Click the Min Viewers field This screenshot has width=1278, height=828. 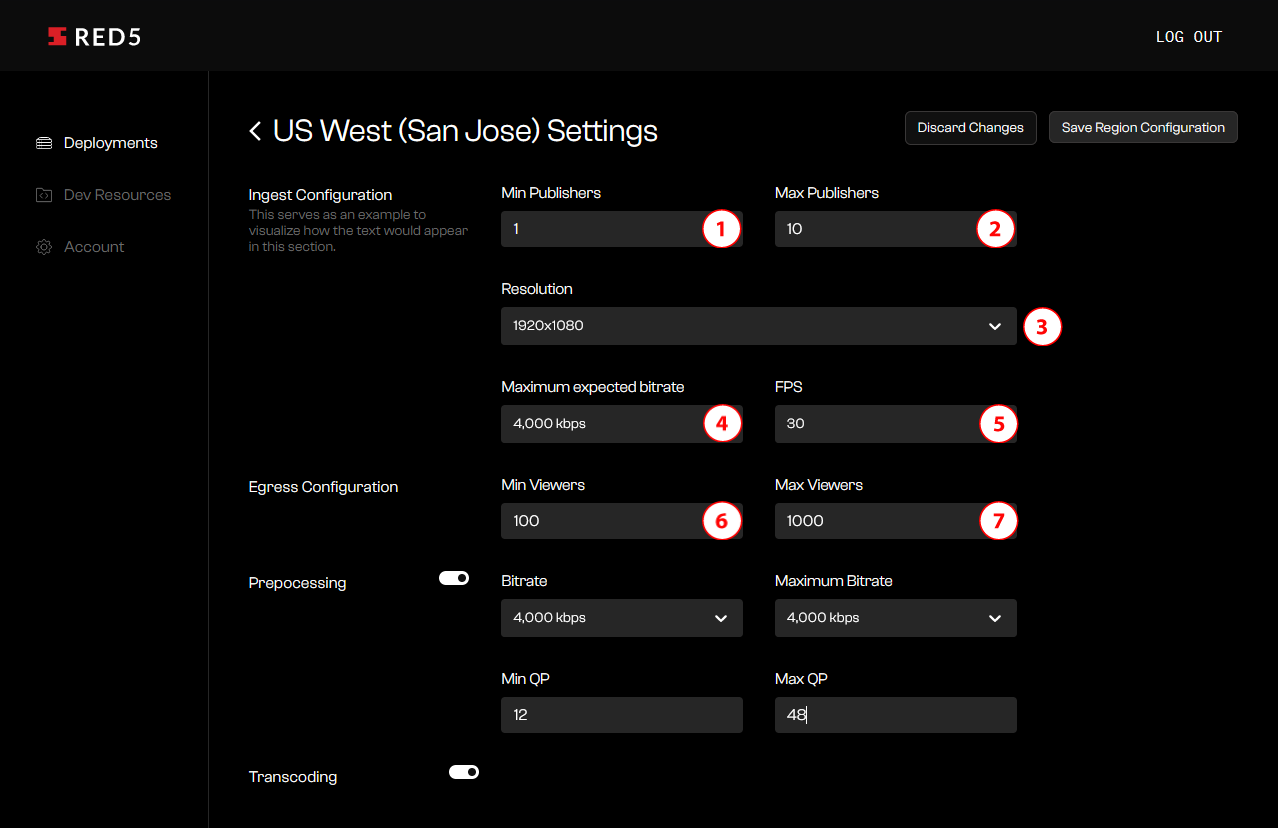[x=622, y=521]
